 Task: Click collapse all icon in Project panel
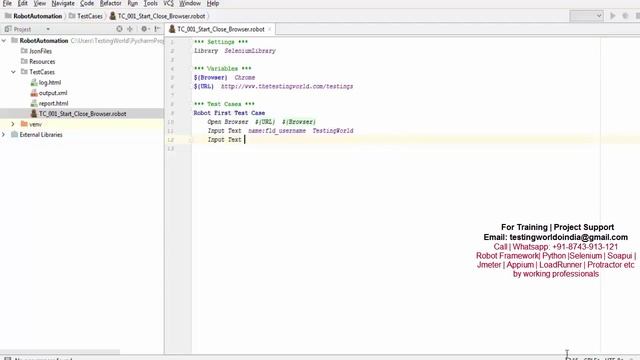[130, 29]
